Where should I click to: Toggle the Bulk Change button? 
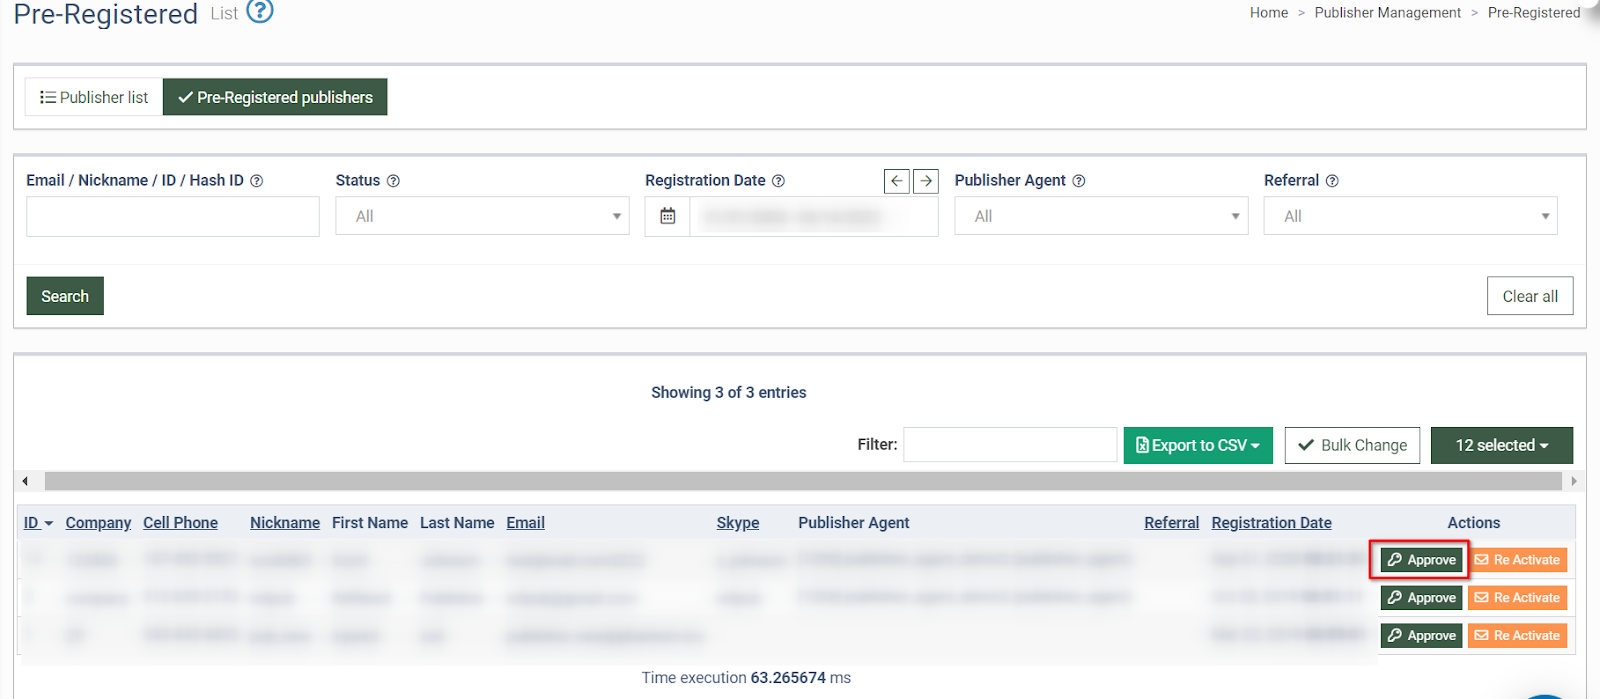click(x=1352, y=446)
